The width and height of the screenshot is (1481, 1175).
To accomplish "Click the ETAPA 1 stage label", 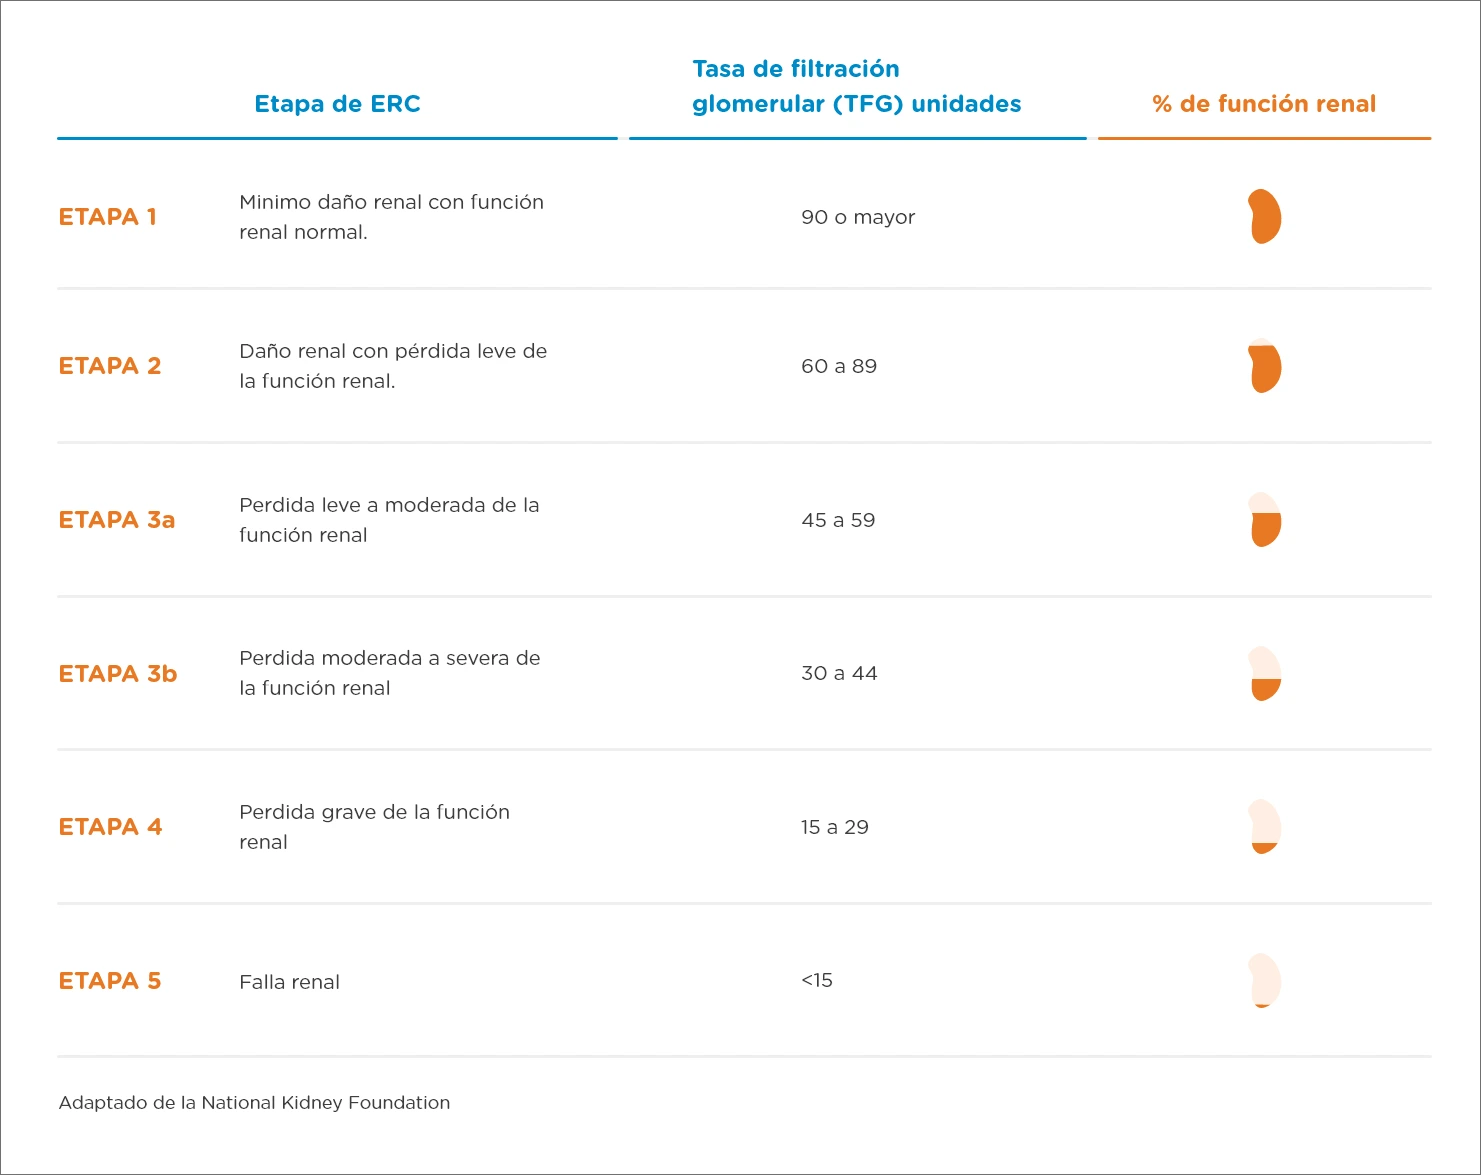I will click(108, 217).
